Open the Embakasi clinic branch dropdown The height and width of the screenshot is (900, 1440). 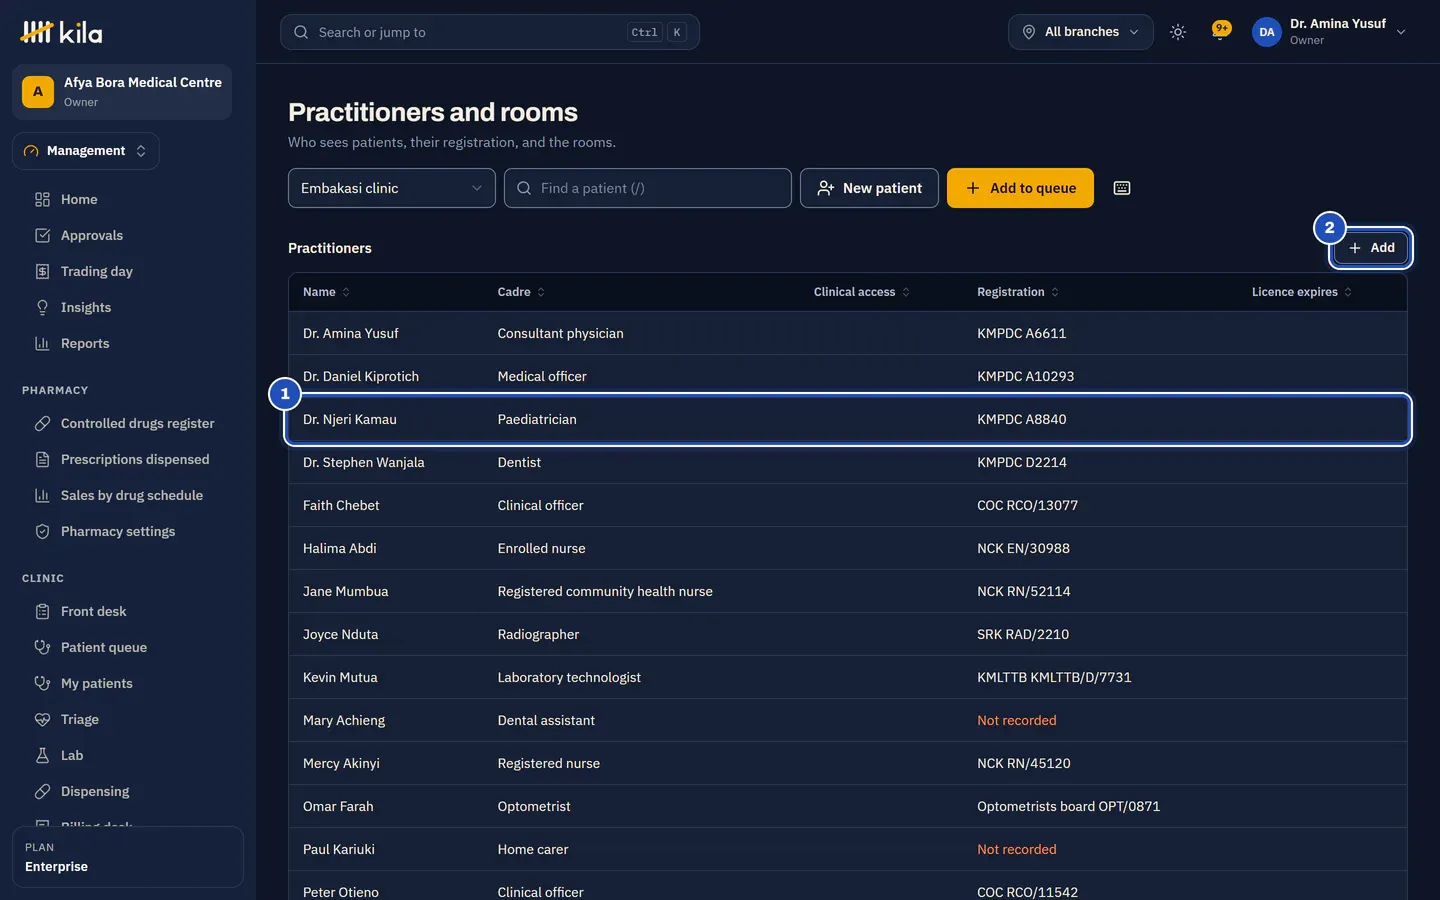pyautogui.click(x=392, y=188)
